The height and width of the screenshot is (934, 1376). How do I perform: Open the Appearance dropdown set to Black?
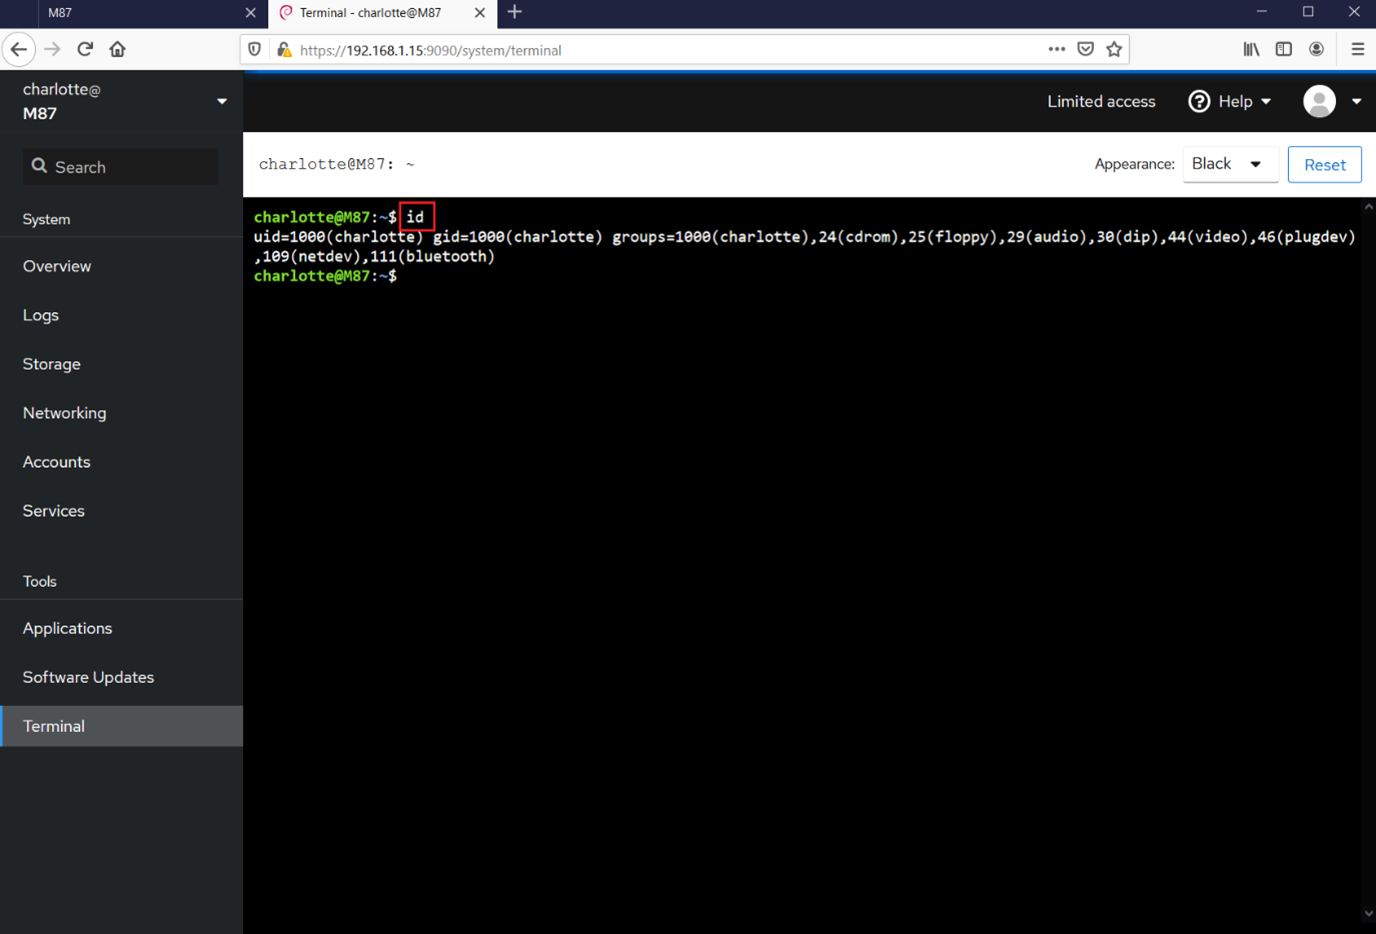coord(1229,164)
